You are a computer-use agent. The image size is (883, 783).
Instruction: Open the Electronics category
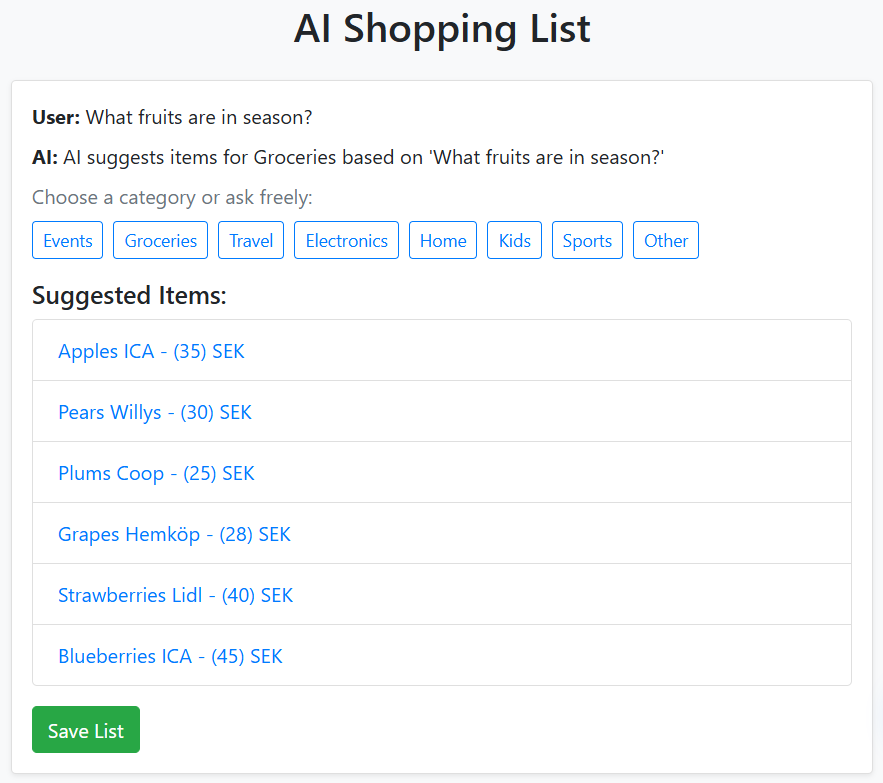(346, 240)
